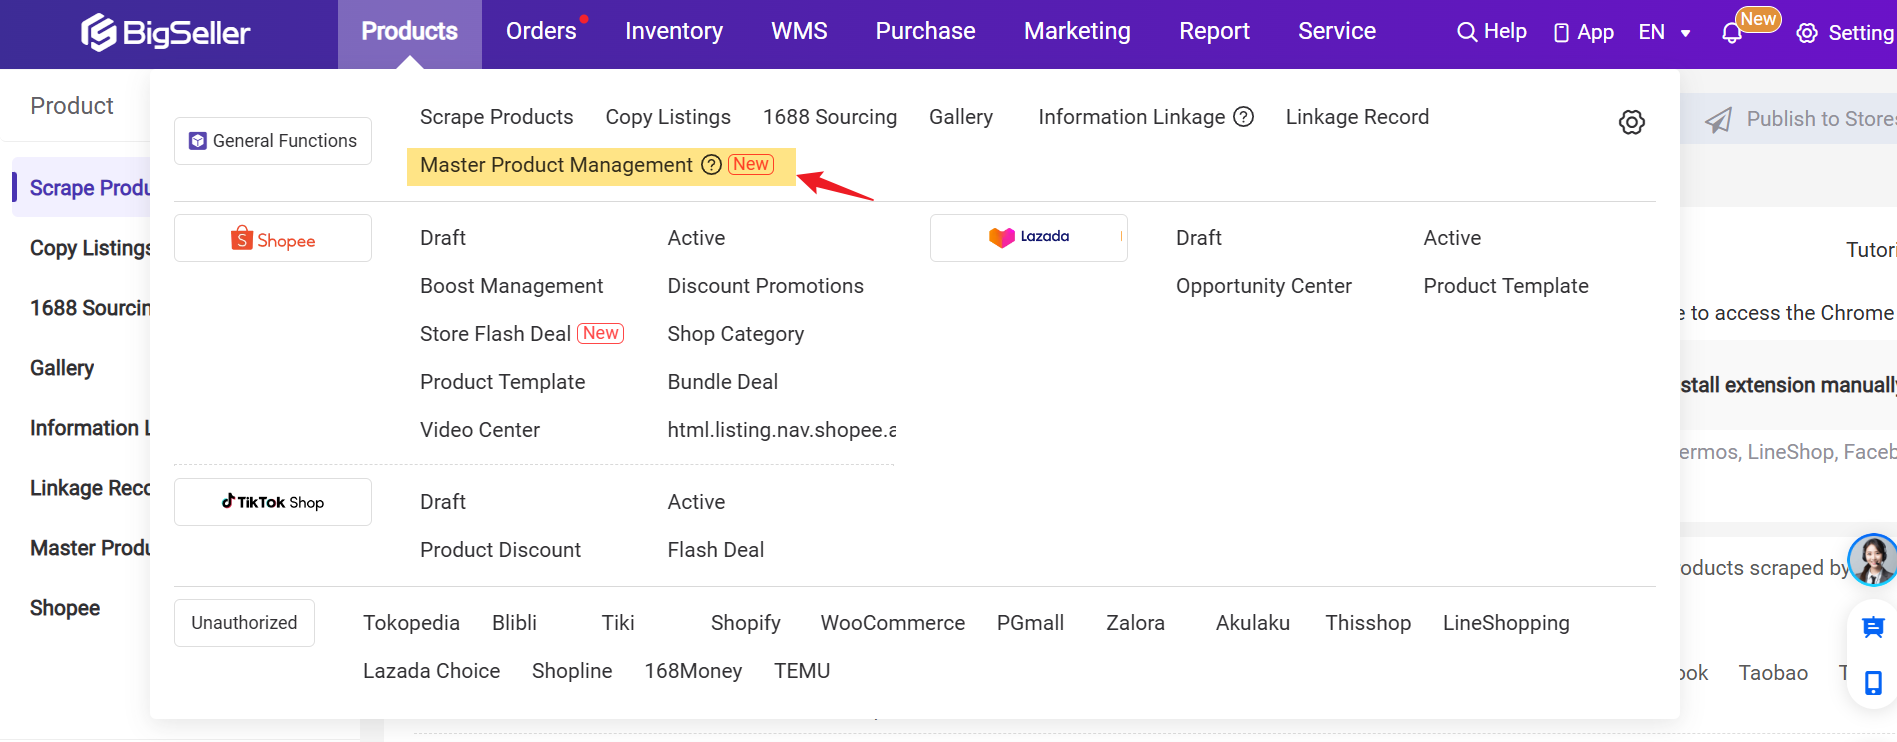
Task: Select PGmall marketplace
Action: point(1031,623)
